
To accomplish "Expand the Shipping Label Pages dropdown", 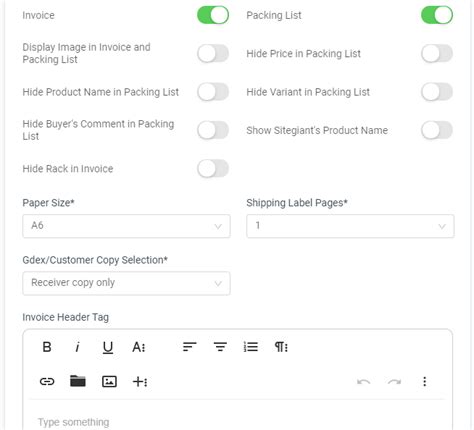I will [x=350, y=226].
